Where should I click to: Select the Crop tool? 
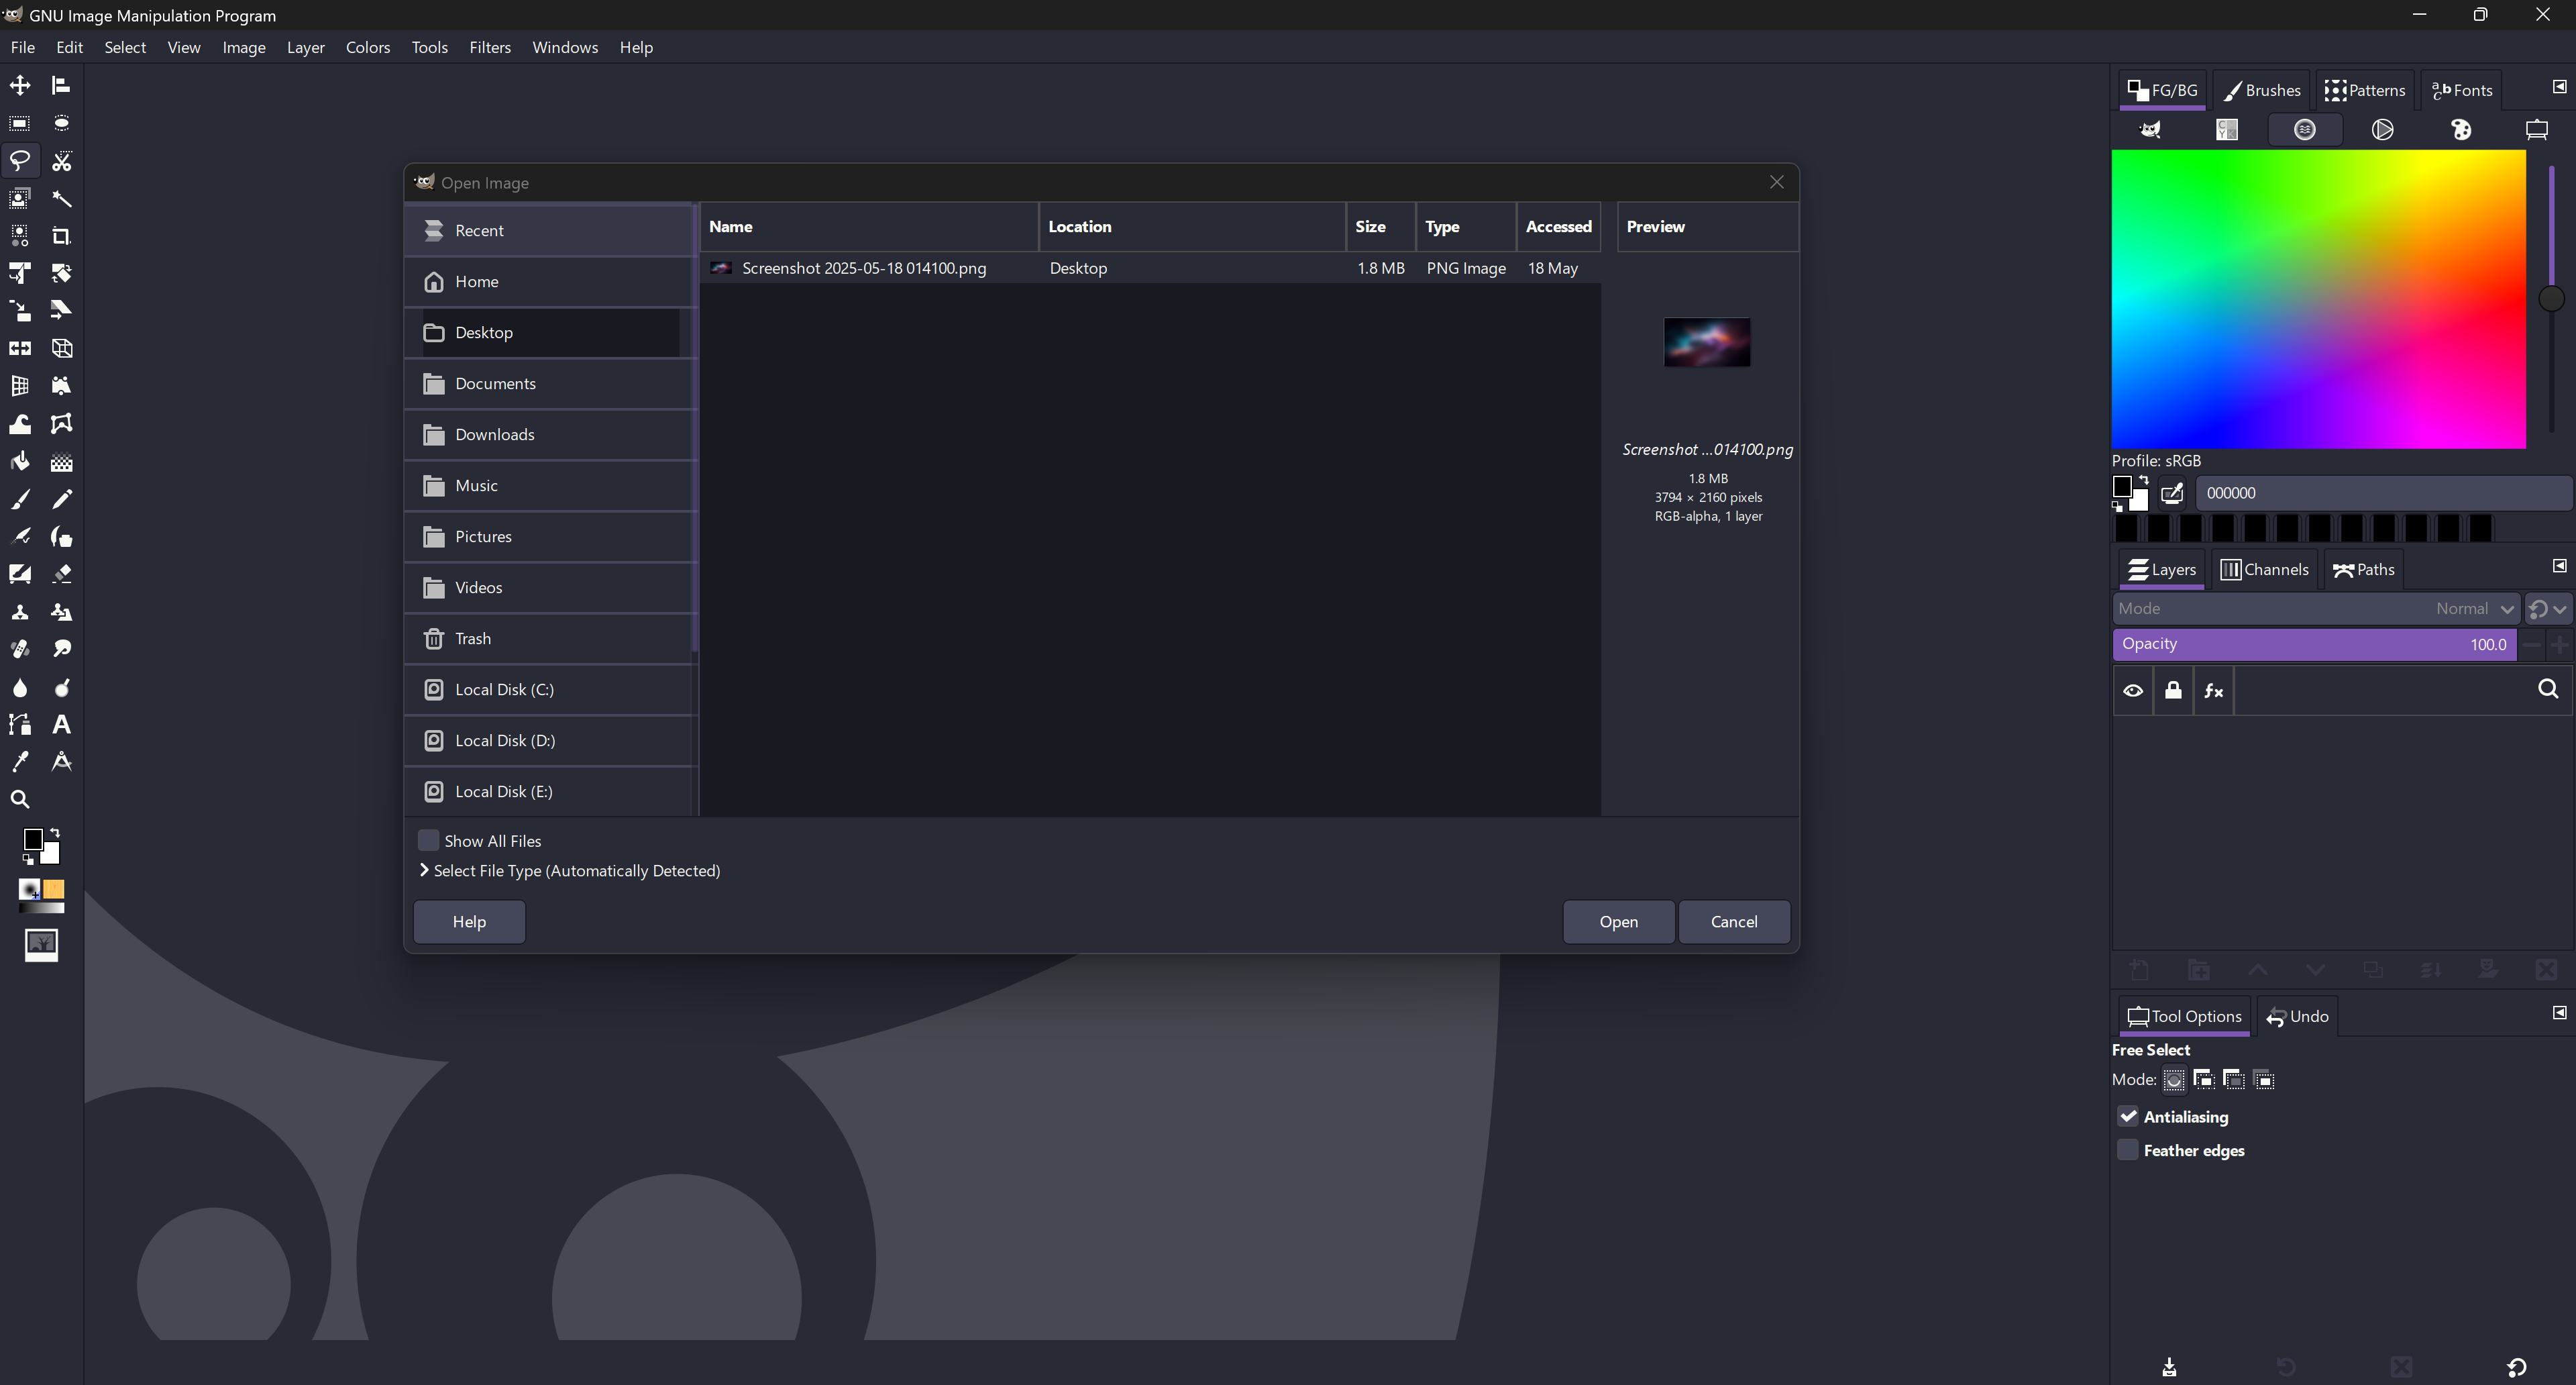point(62,236)
